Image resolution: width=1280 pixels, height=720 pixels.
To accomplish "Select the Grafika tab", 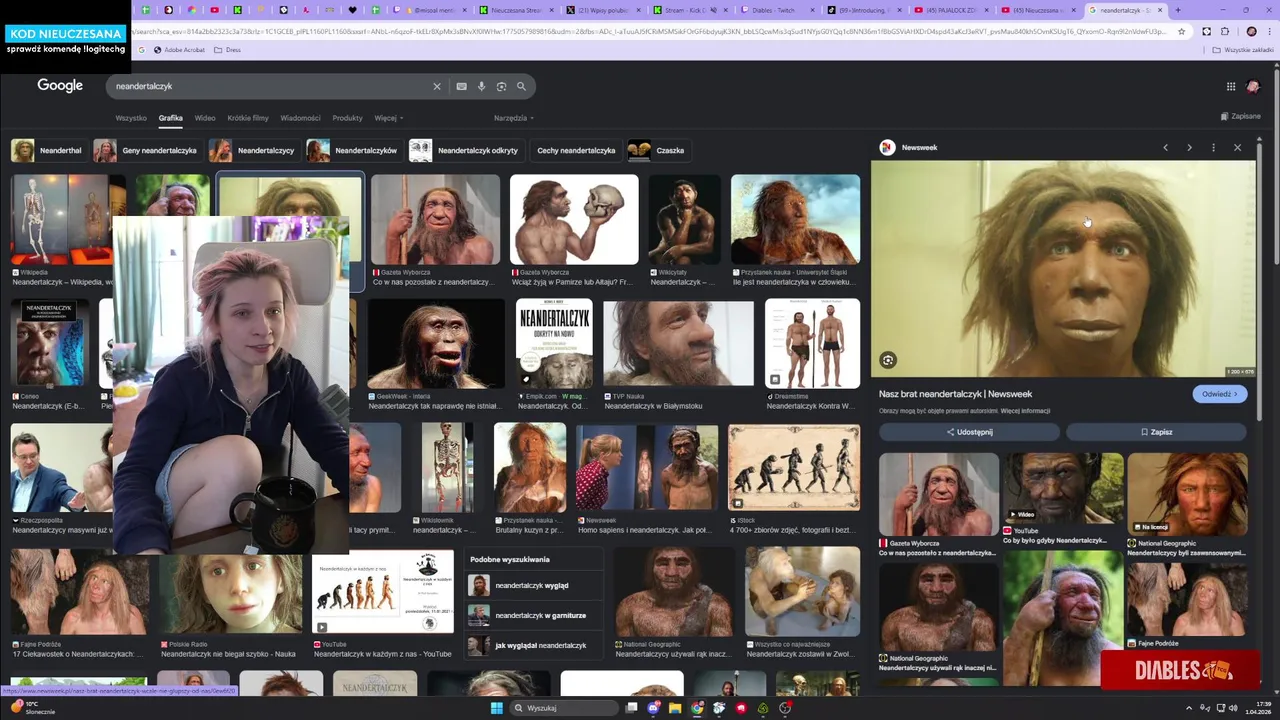I will [170, 118].
